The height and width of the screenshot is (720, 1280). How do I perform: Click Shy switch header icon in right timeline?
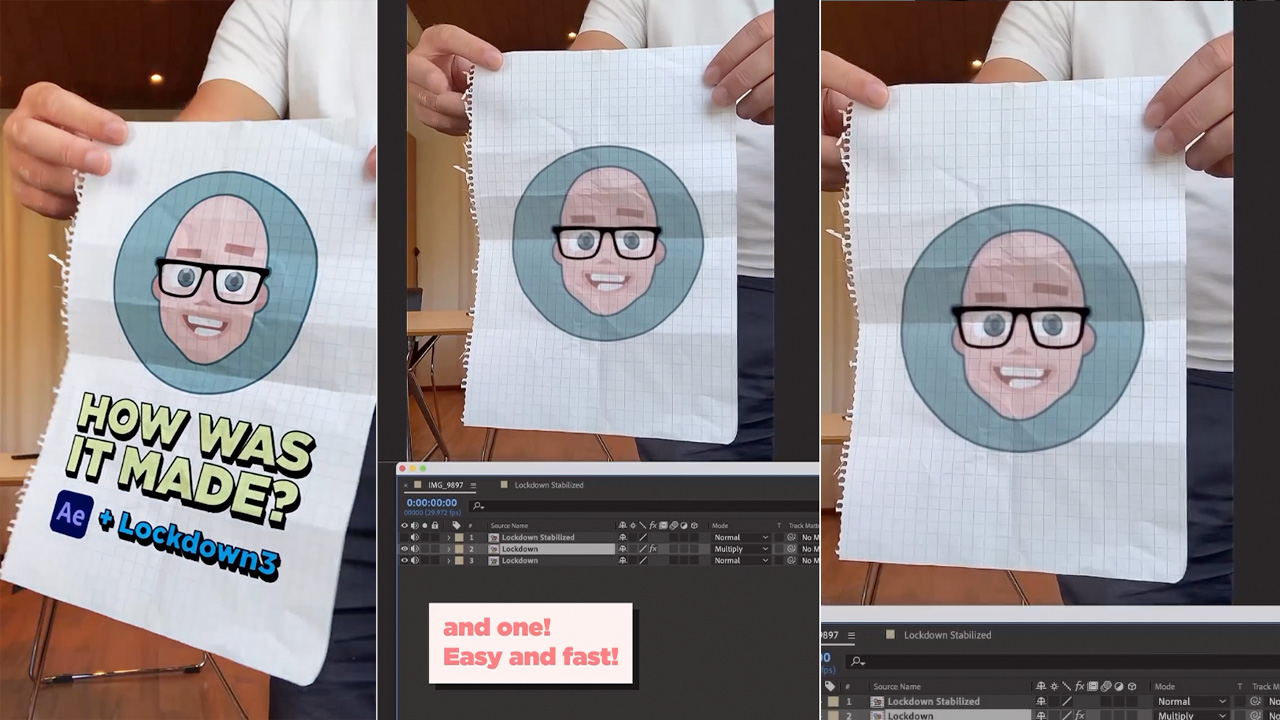pos(1041,686)
